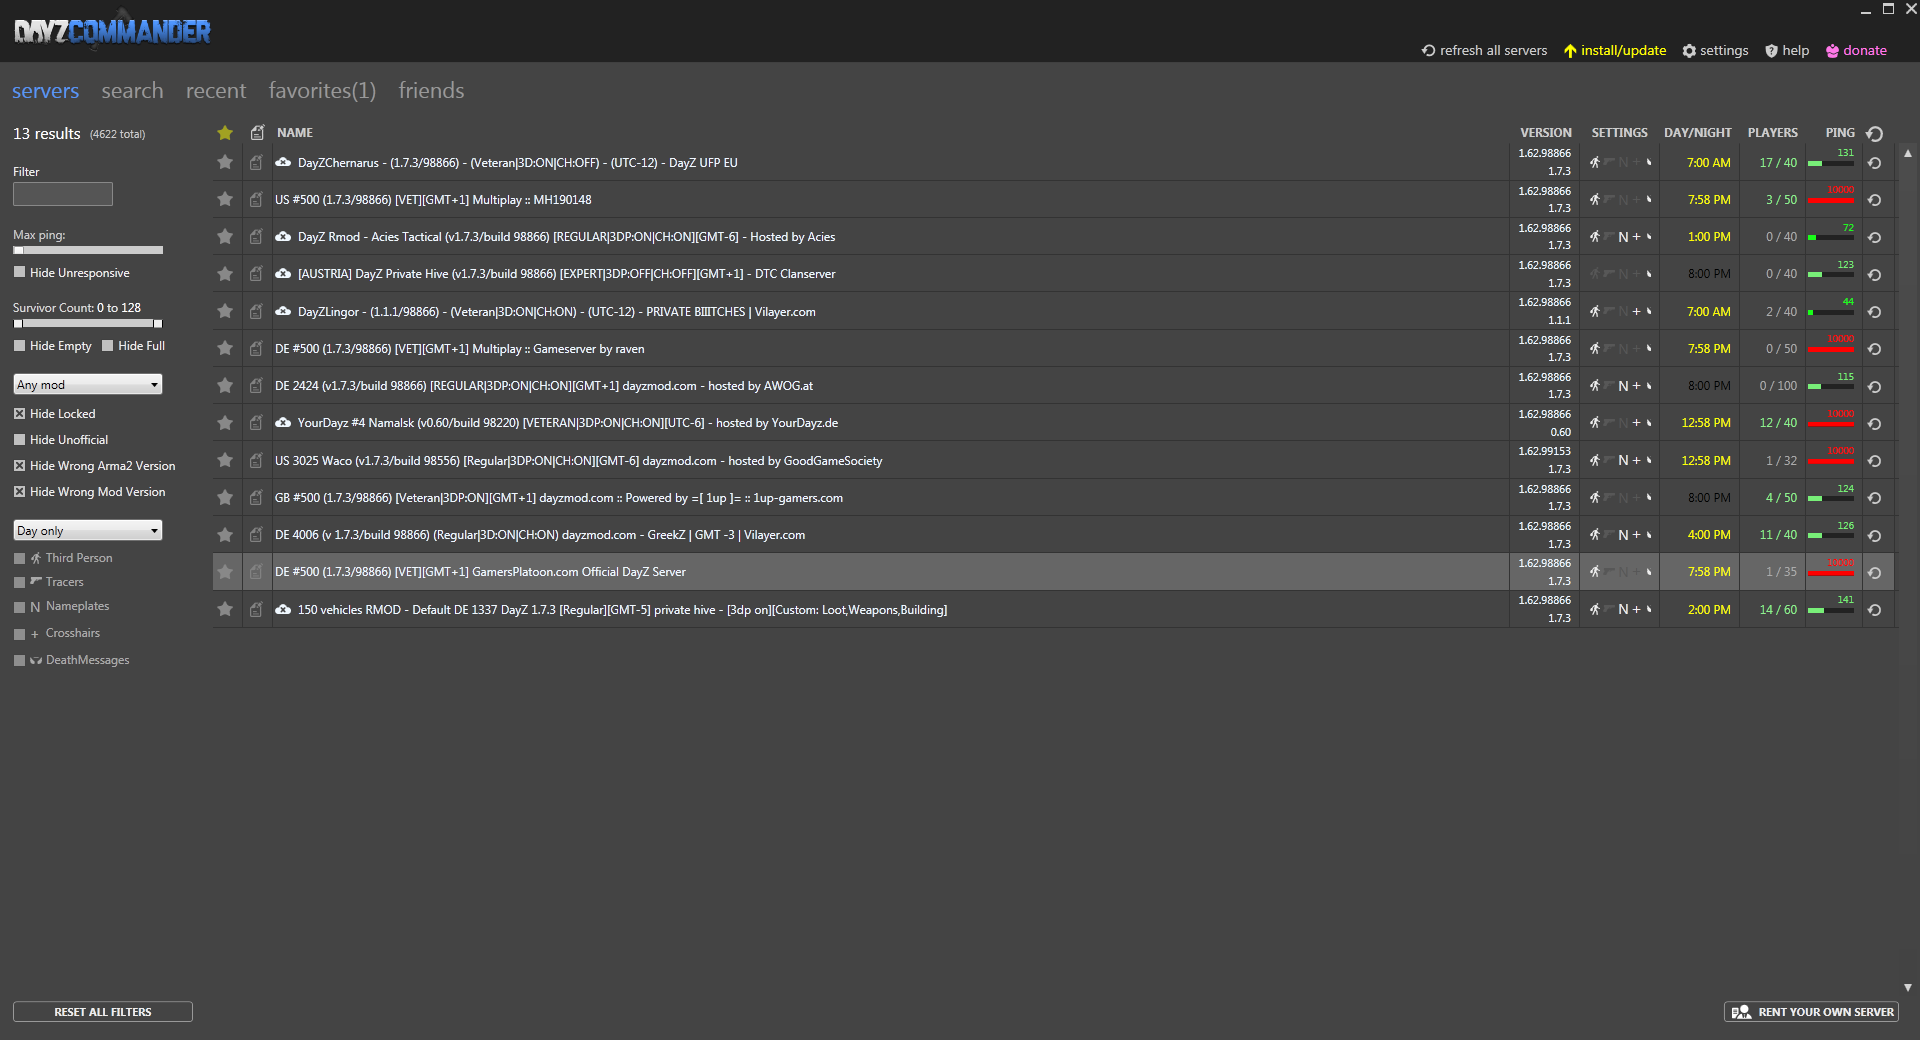This screenshot has width=1920, height=1040.
Task: Open notes icon for GB #500 1up-gamers server
Action: [256, 497]
